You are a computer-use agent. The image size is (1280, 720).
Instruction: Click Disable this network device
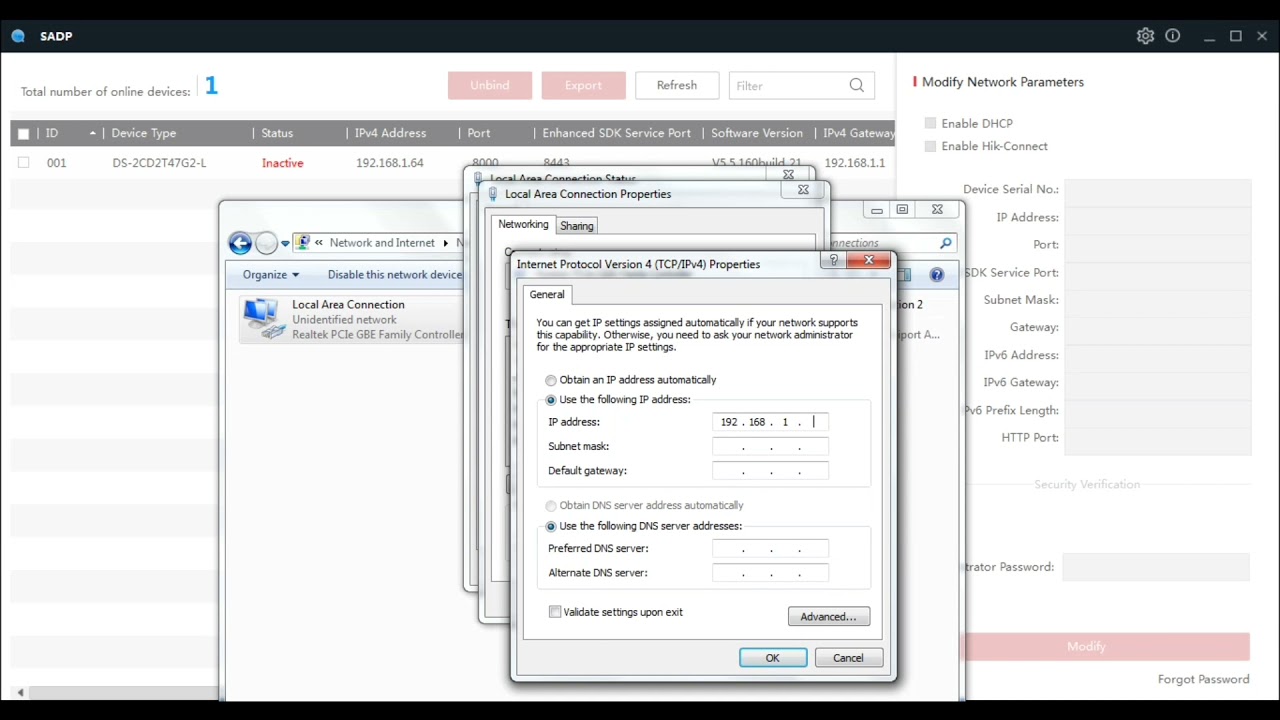point(395,275)
